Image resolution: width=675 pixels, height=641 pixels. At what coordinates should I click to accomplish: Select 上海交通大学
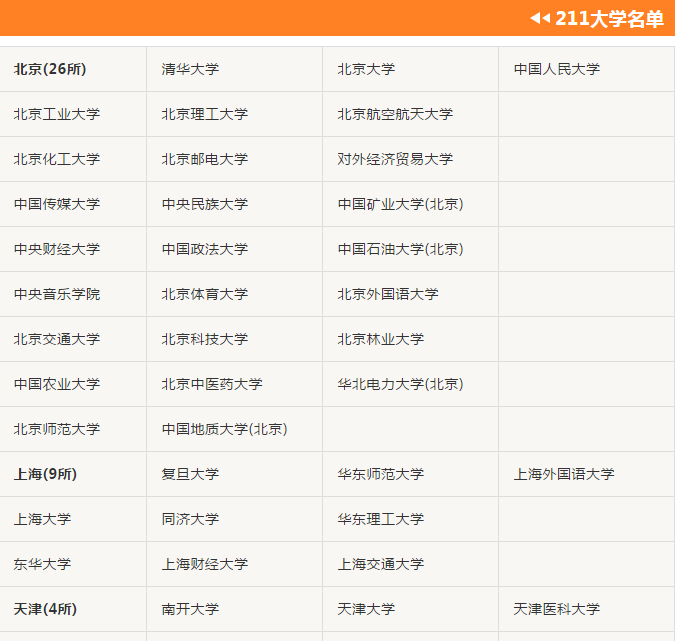381,564
